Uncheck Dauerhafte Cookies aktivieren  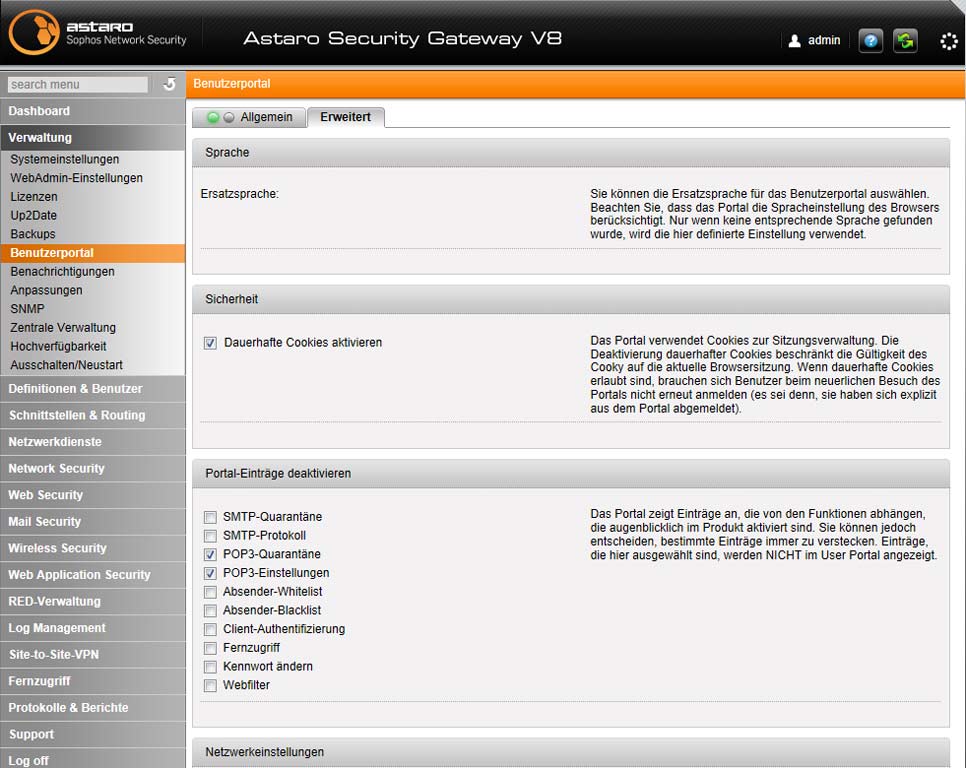click(210, 343)
